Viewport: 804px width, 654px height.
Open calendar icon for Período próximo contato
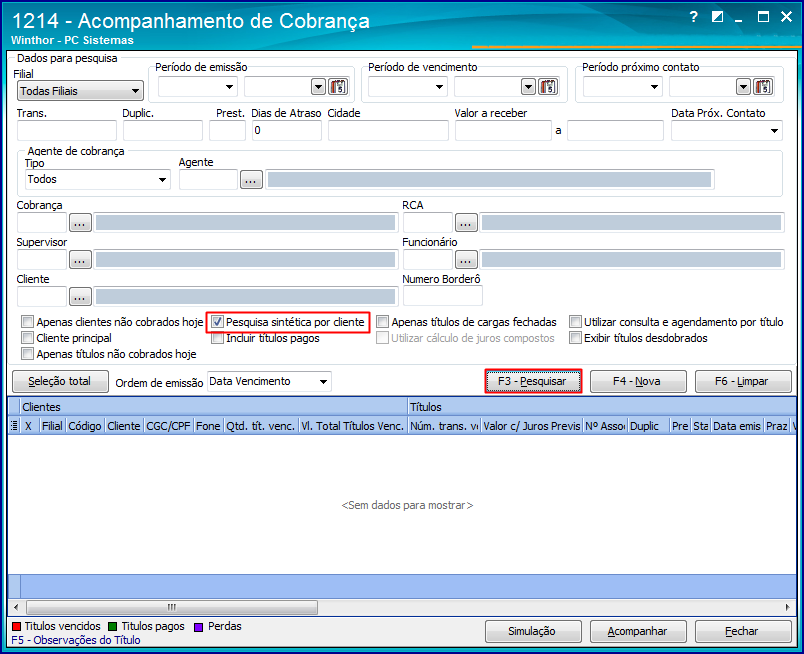[763, 87]
